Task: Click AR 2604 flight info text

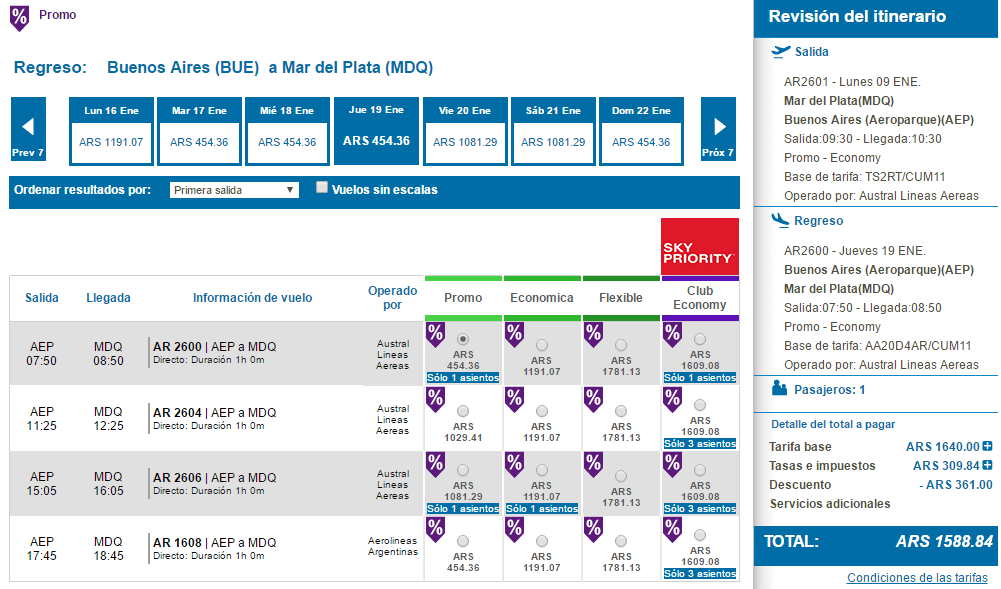Action: [x=214, y=419]
